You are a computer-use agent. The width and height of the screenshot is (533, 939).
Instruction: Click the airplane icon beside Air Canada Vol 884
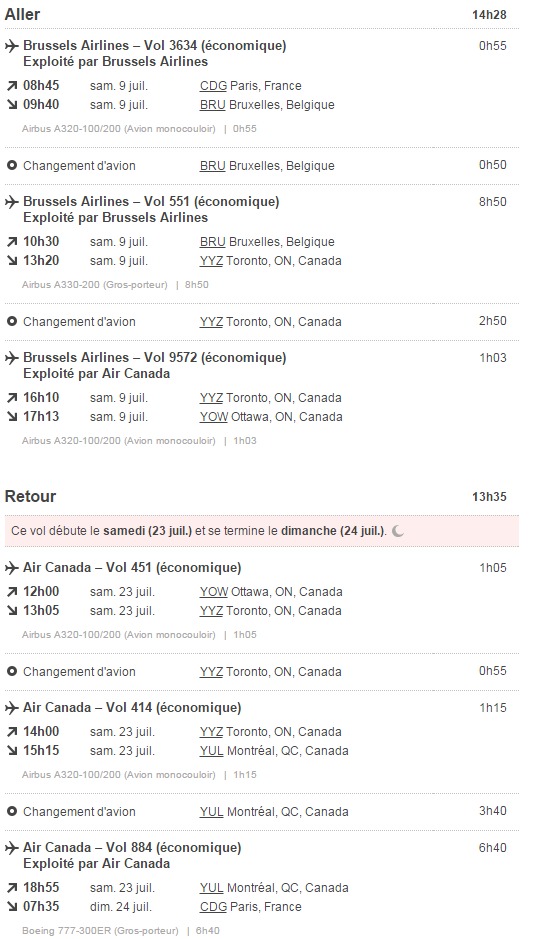click(x=12, y=849)
